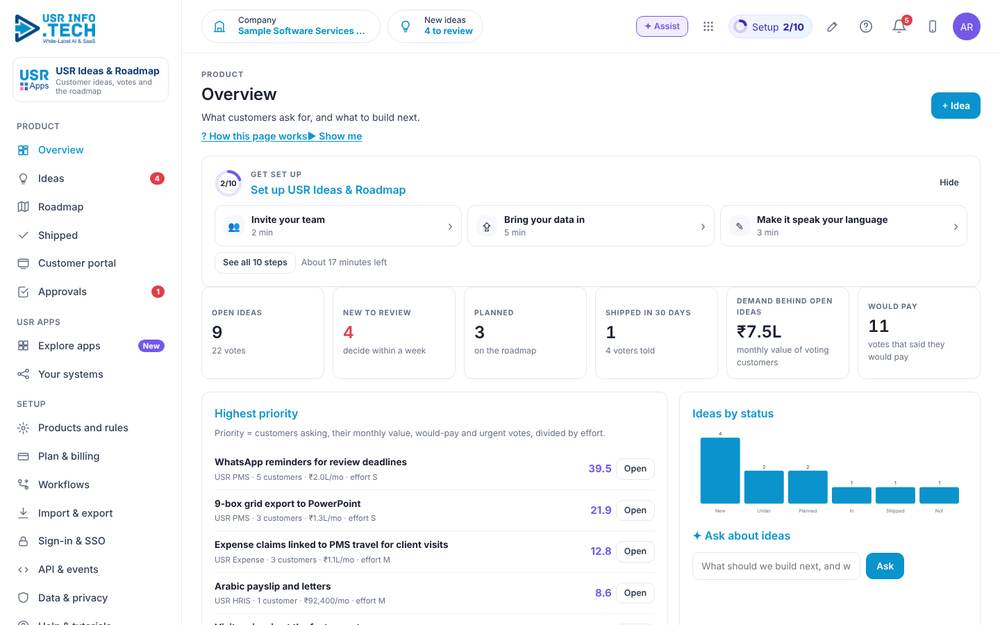Open the Company selector Sample Software Services
The width and height of the screenshot is (1000, 625).
coord(291,26)
